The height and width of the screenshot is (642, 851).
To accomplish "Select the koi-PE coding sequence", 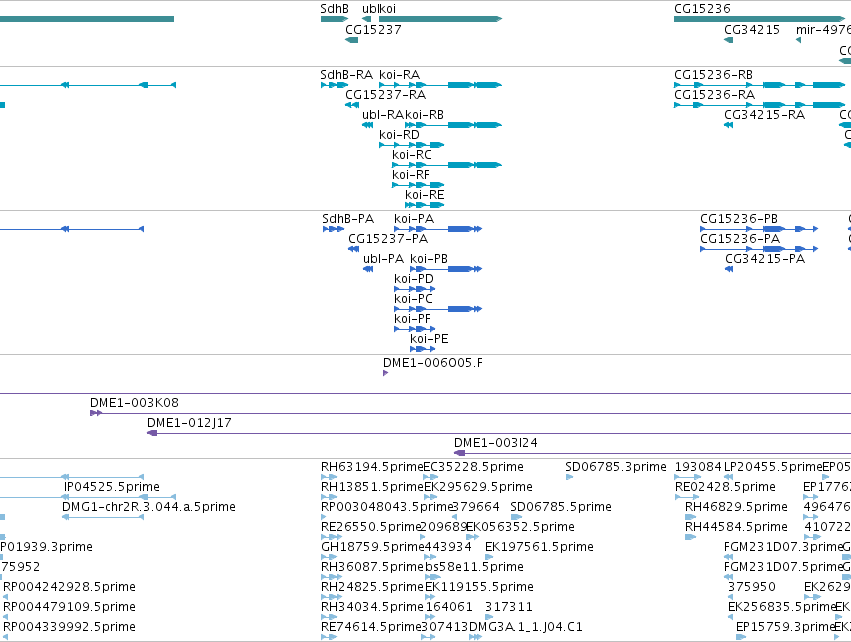I will click(422, 349).
